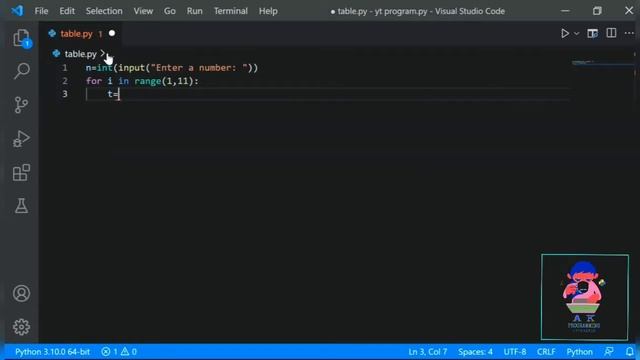The image size is (640, 360).
Task: Open the Terminal menu
Action: 231,11
